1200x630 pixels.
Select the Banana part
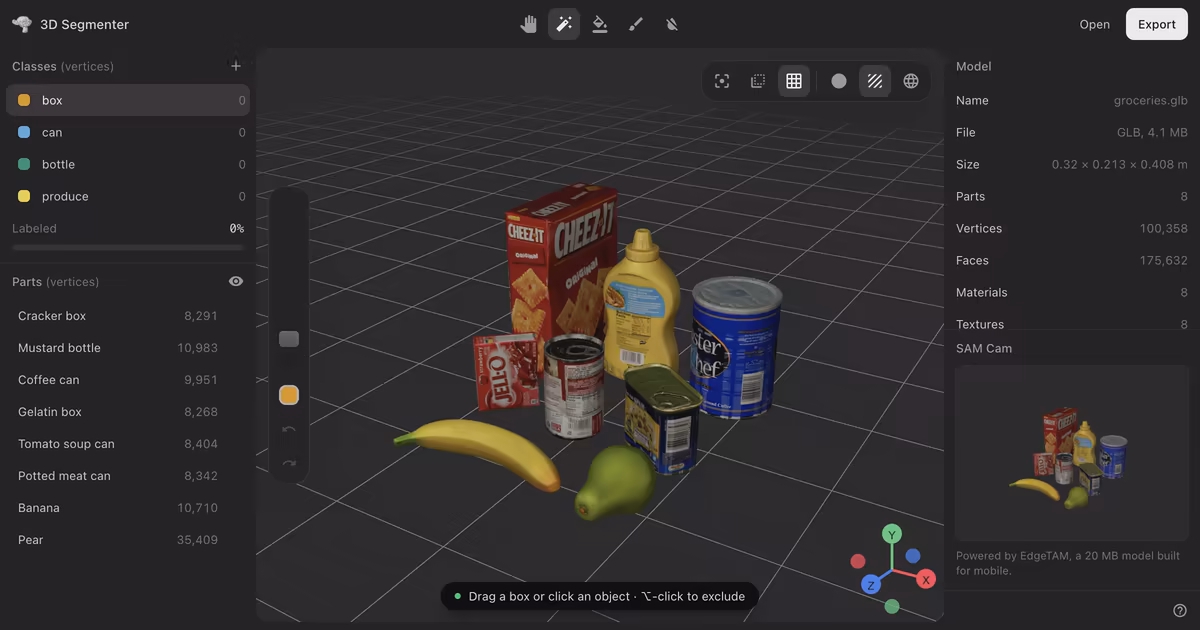click(128, 508)
